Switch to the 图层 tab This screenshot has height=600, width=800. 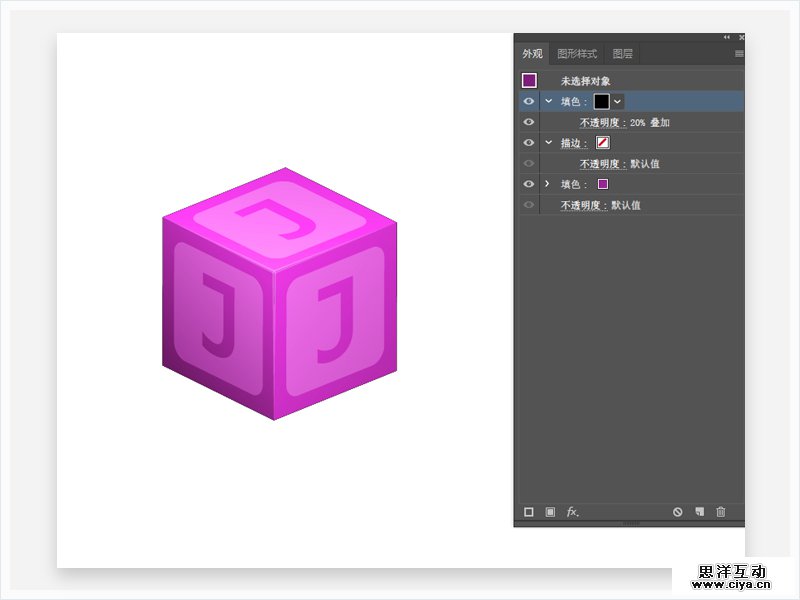[x=622, y=54]
